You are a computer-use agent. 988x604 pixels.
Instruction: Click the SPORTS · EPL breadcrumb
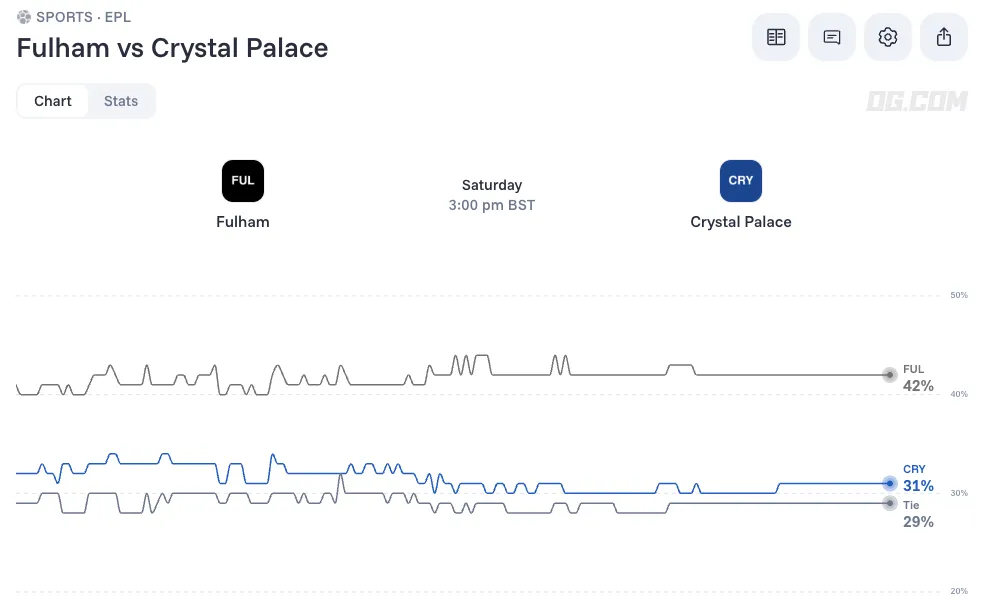coord(83,17)
